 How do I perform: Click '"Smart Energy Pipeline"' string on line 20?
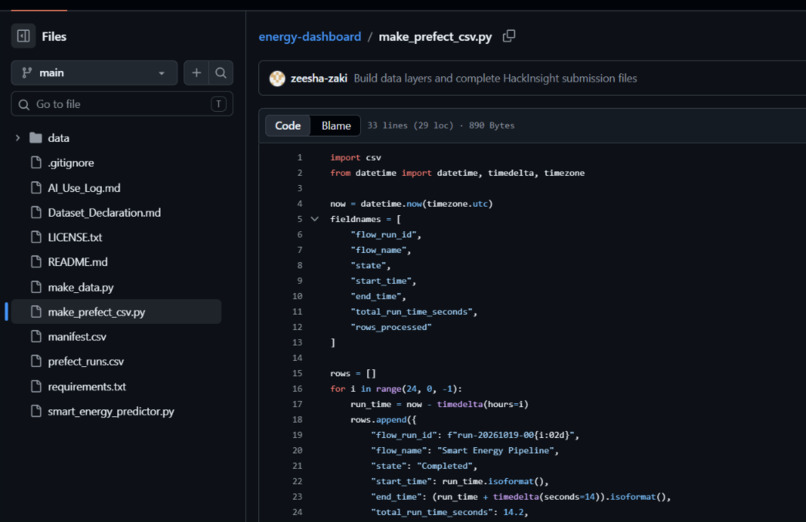click(x=496, y=451)
